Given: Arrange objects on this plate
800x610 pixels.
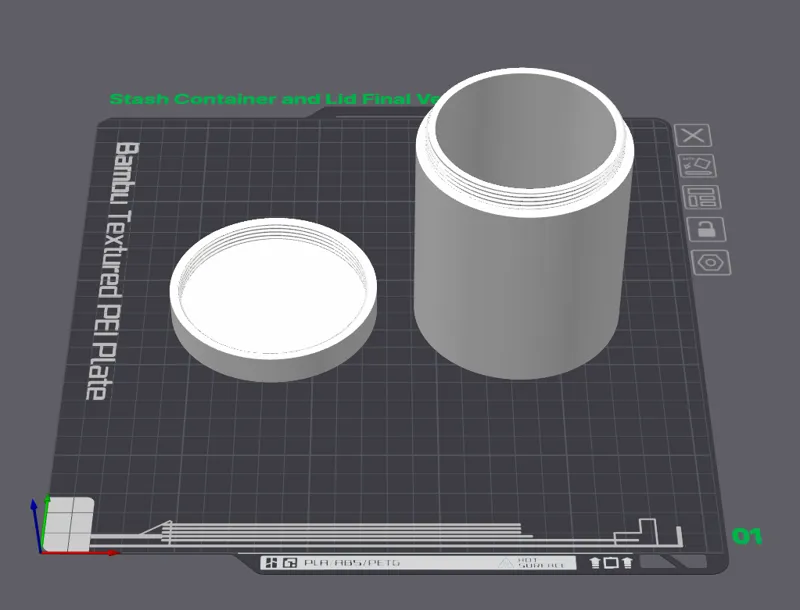Looking at the screenshot, I should click(702, 197).
